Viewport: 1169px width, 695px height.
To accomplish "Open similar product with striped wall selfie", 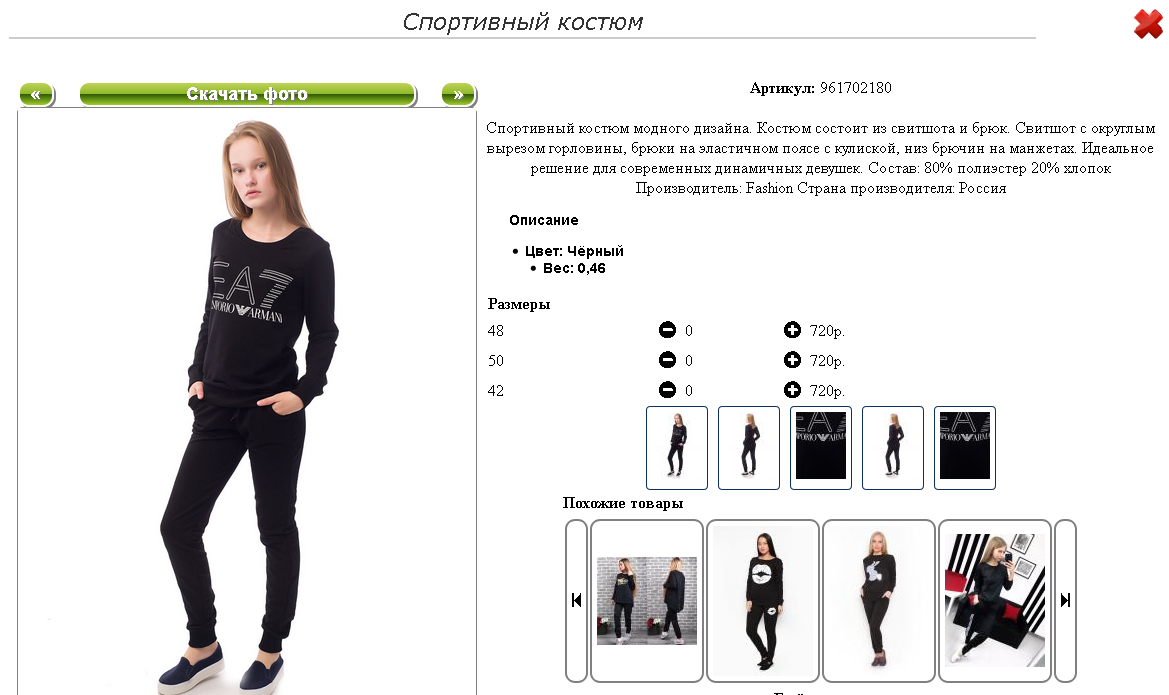I will point(995,600).
